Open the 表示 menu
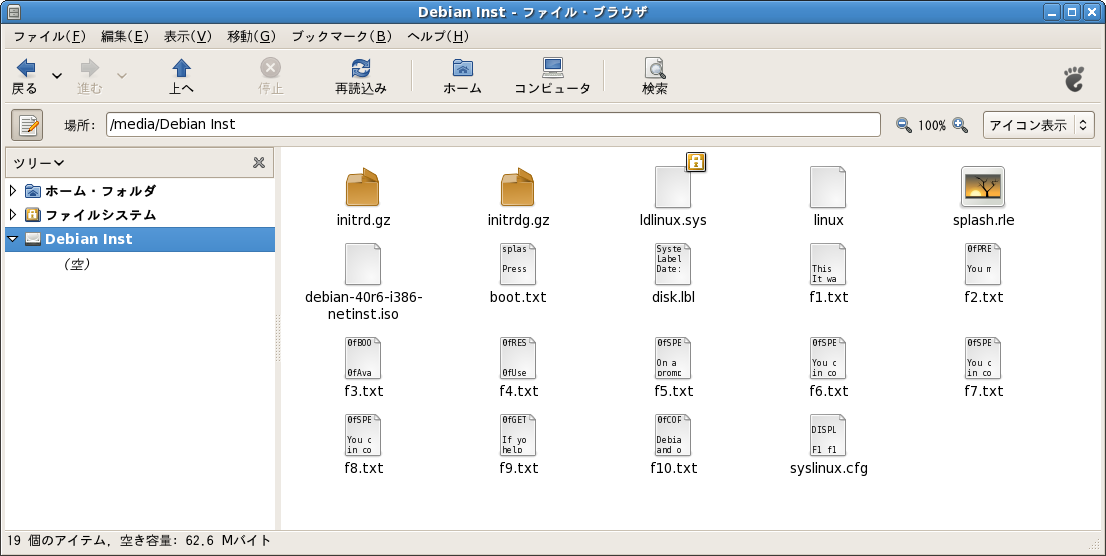1106x556 pixels. 188,37
